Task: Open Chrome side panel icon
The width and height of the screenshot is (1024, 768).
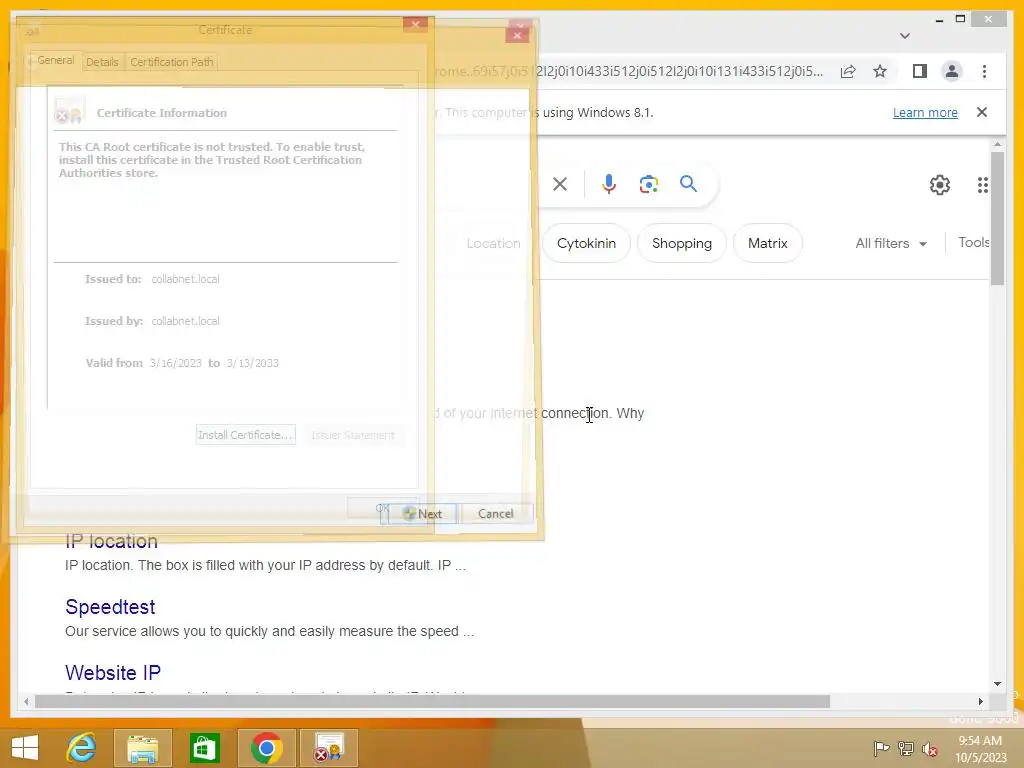Action: pyautogui.click(x=920, y=71)
